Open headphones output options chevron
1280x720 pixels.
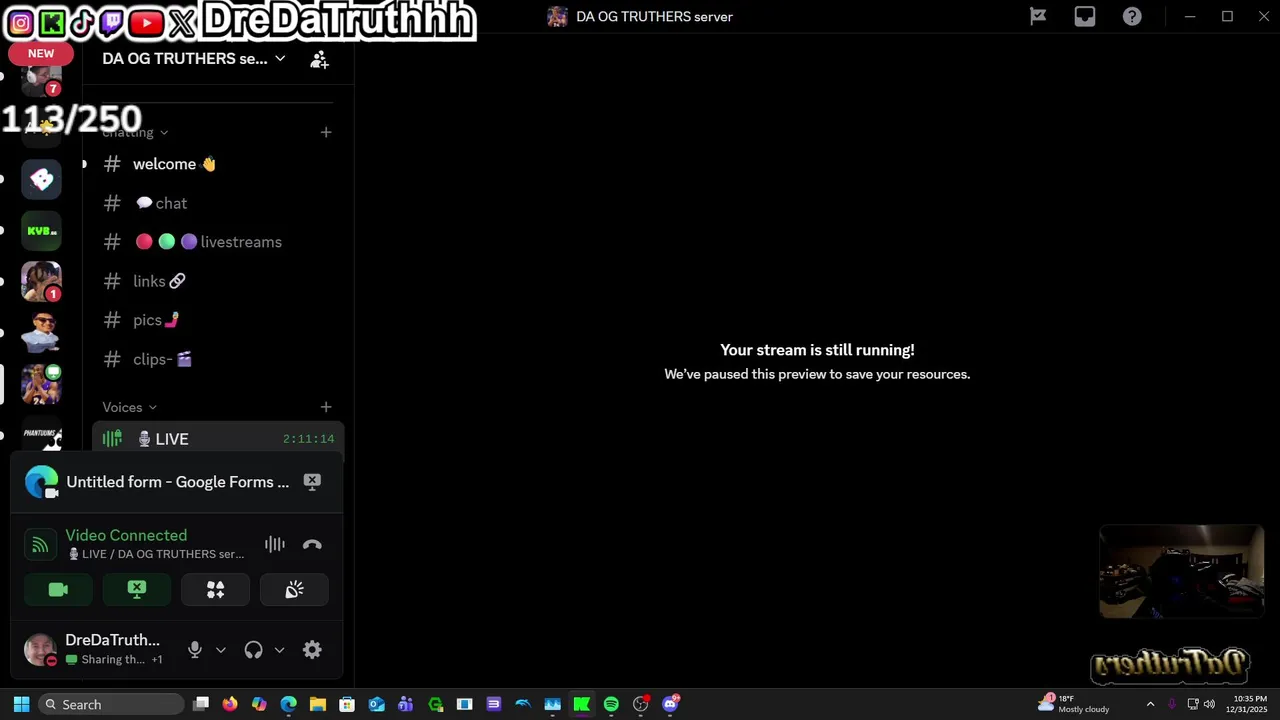(279, 650)
